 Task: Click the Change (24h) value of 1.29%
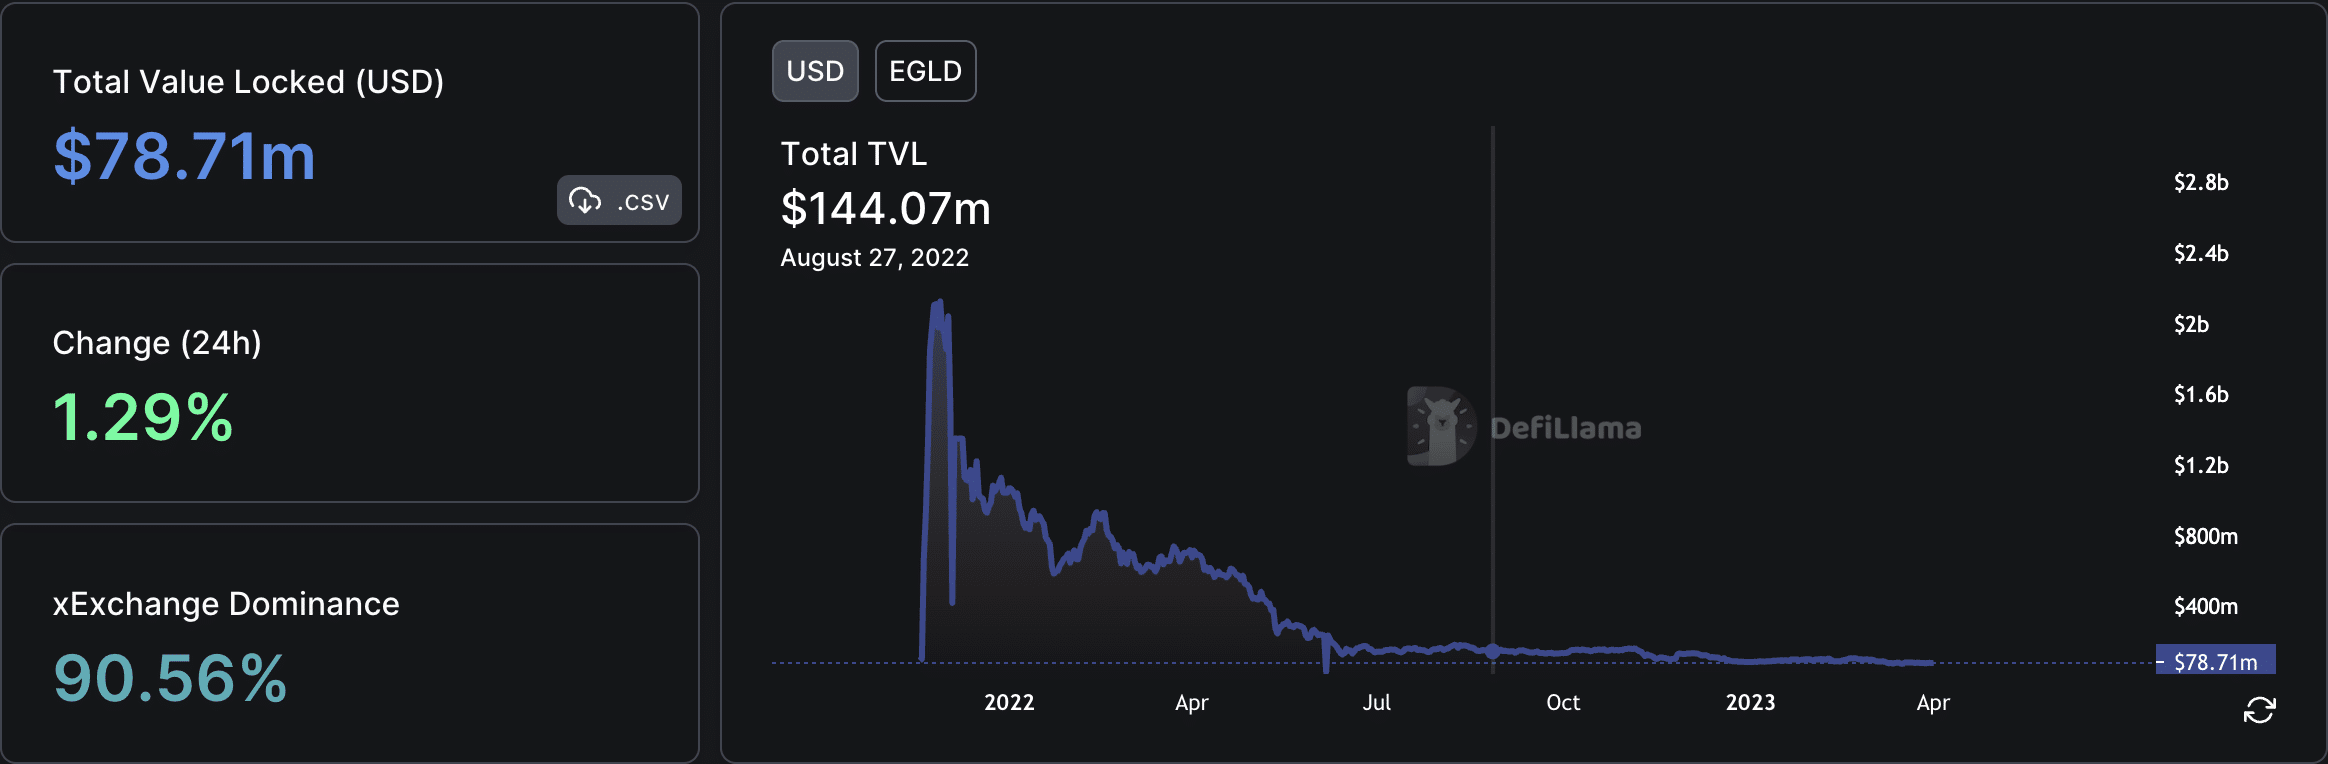[143, 415]
